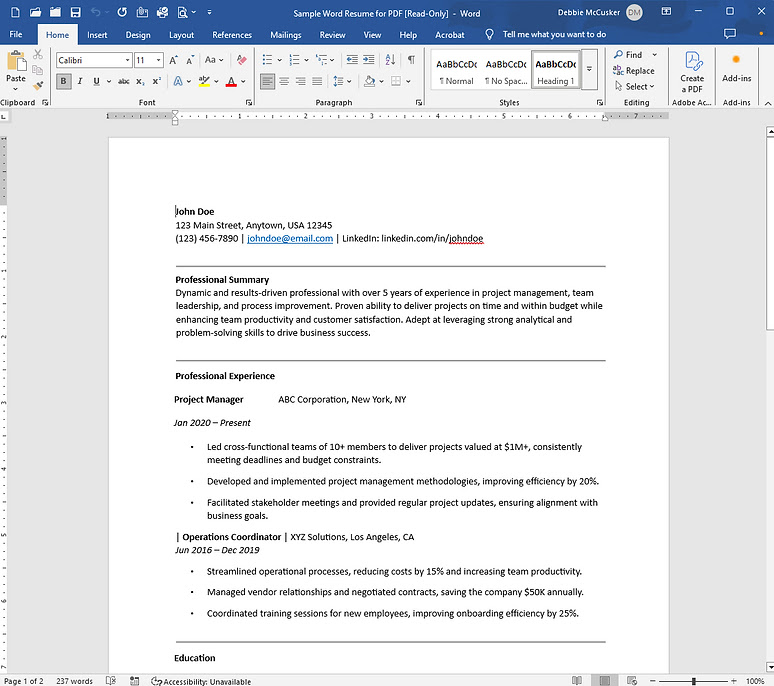Image resolution: width=774 pixels, height=686 pixels.
Task: Expand the Styles gallery More arrow
Action: [x=589, y=69]
